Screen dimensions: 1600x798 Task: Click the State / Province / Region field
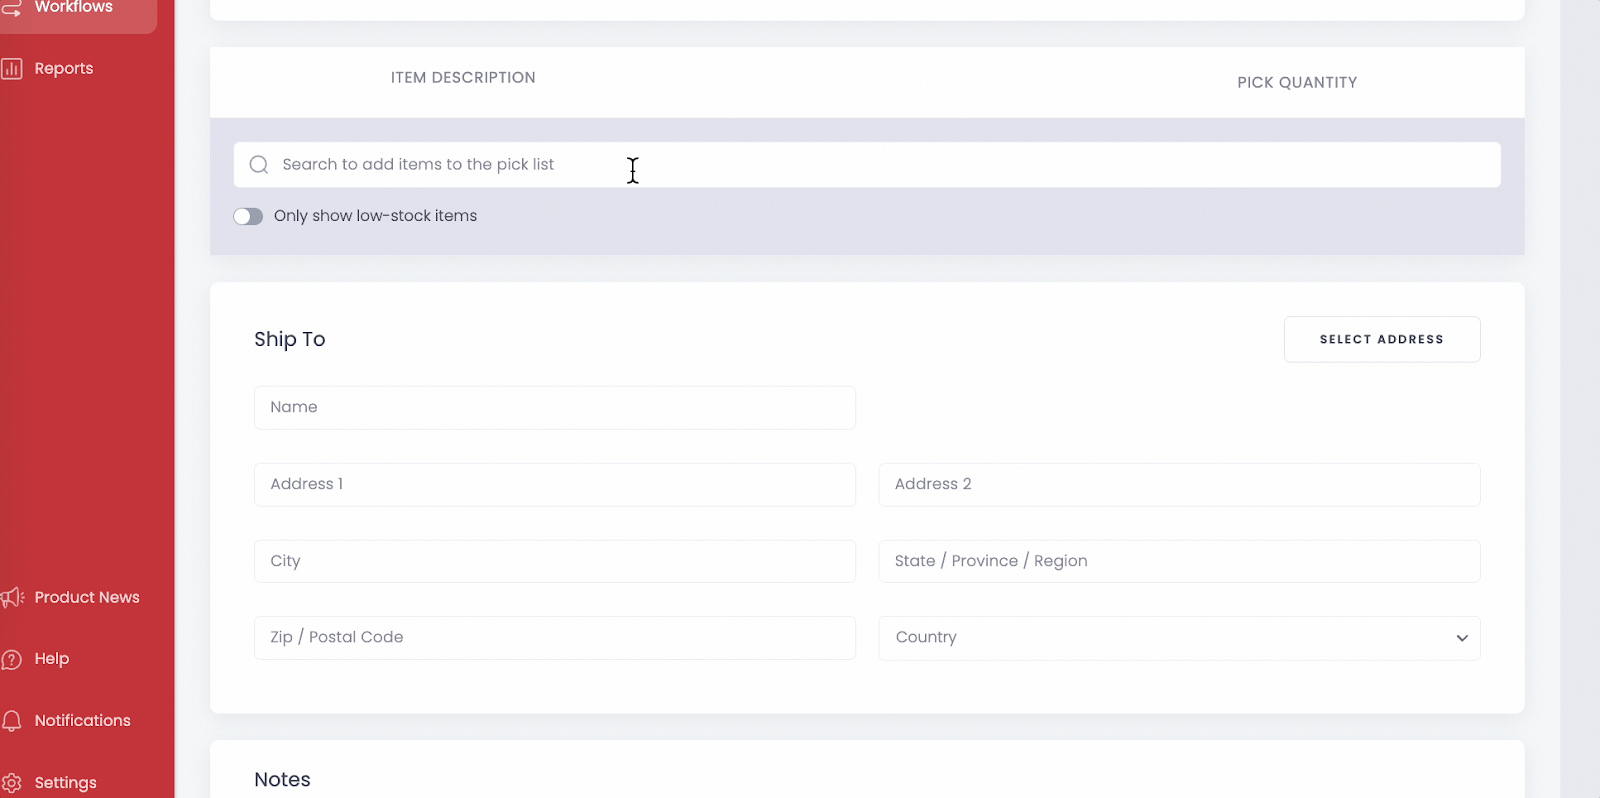[x=1179, y=561]
